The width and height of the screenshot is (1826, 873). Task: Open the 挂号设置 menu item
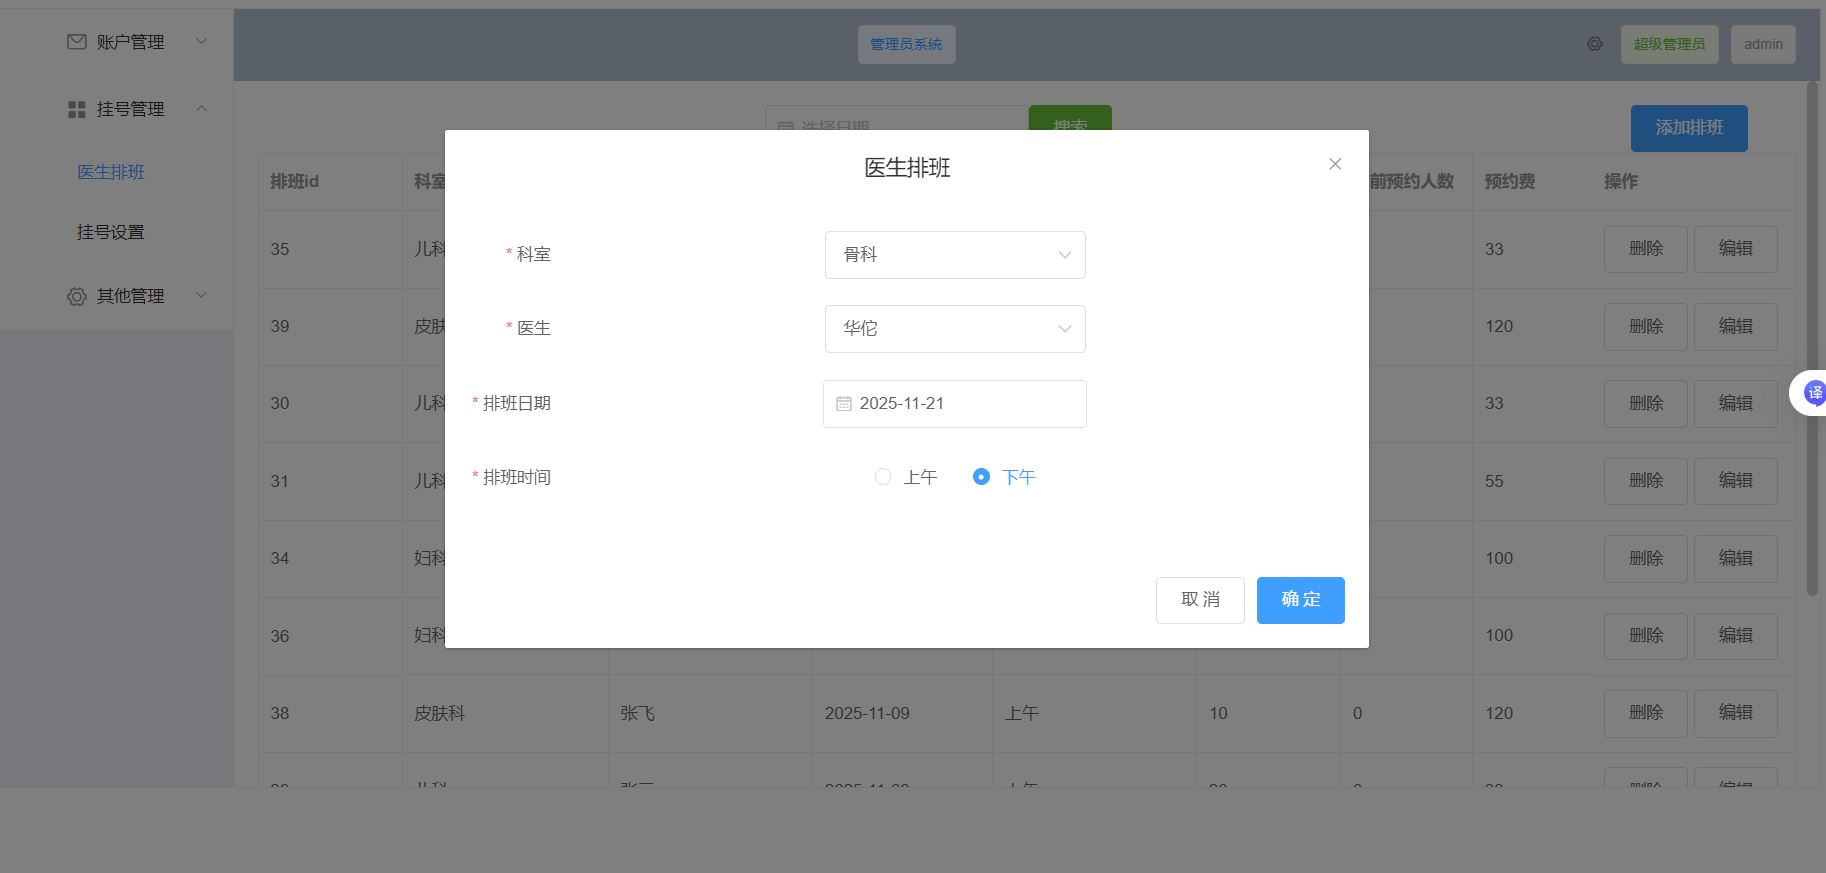(111, 232)
